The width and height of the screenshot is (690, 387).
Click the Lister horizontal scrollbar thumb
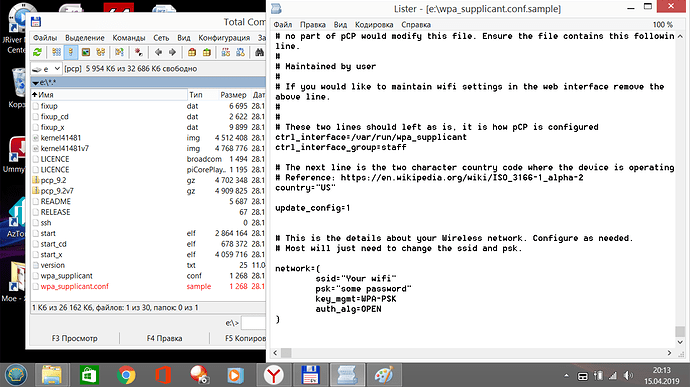pos(286,353)
